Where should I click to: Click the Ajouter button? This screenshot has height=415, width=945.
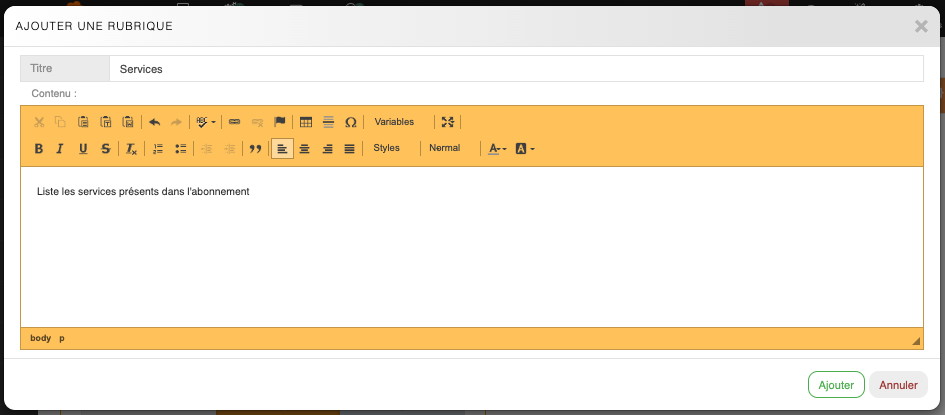[x=836, y=385]
